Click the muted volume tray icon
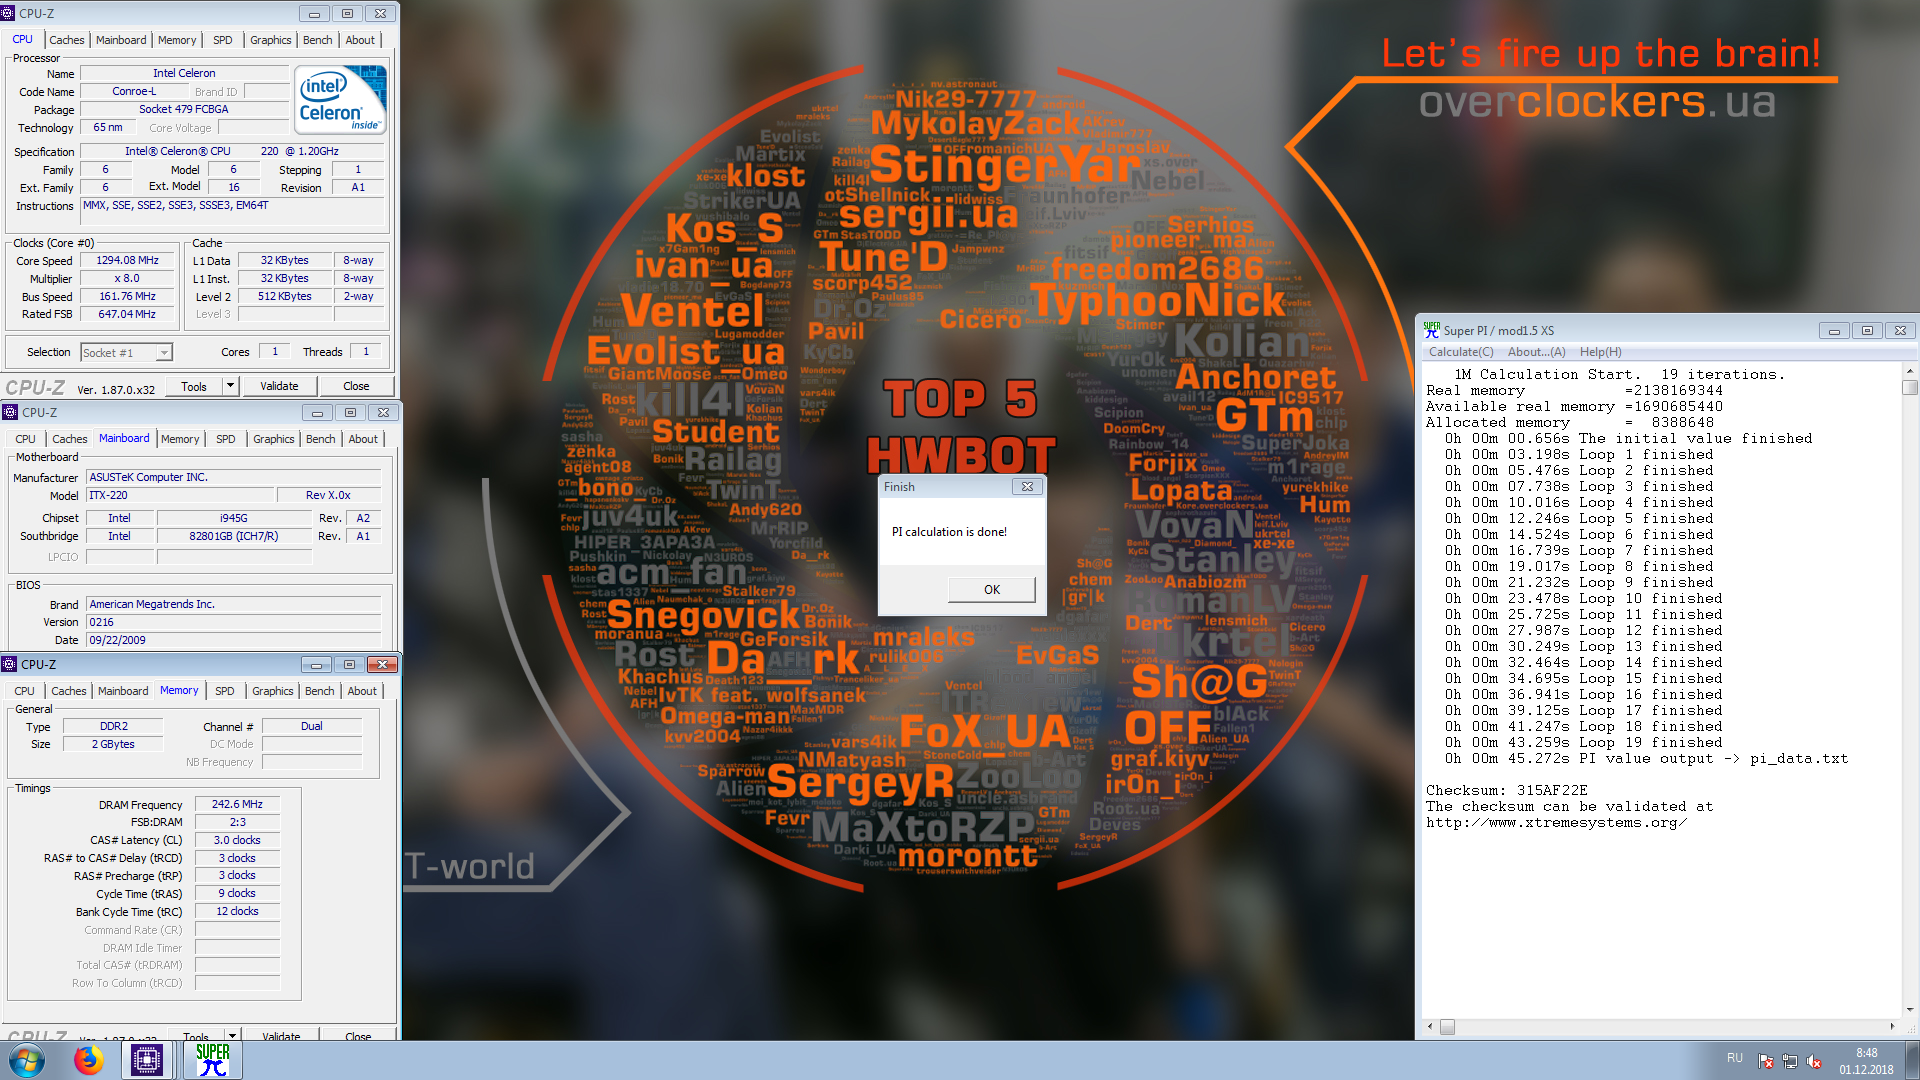Viewport: 1920px width, 1080px height. (x=1814, y=1061)
